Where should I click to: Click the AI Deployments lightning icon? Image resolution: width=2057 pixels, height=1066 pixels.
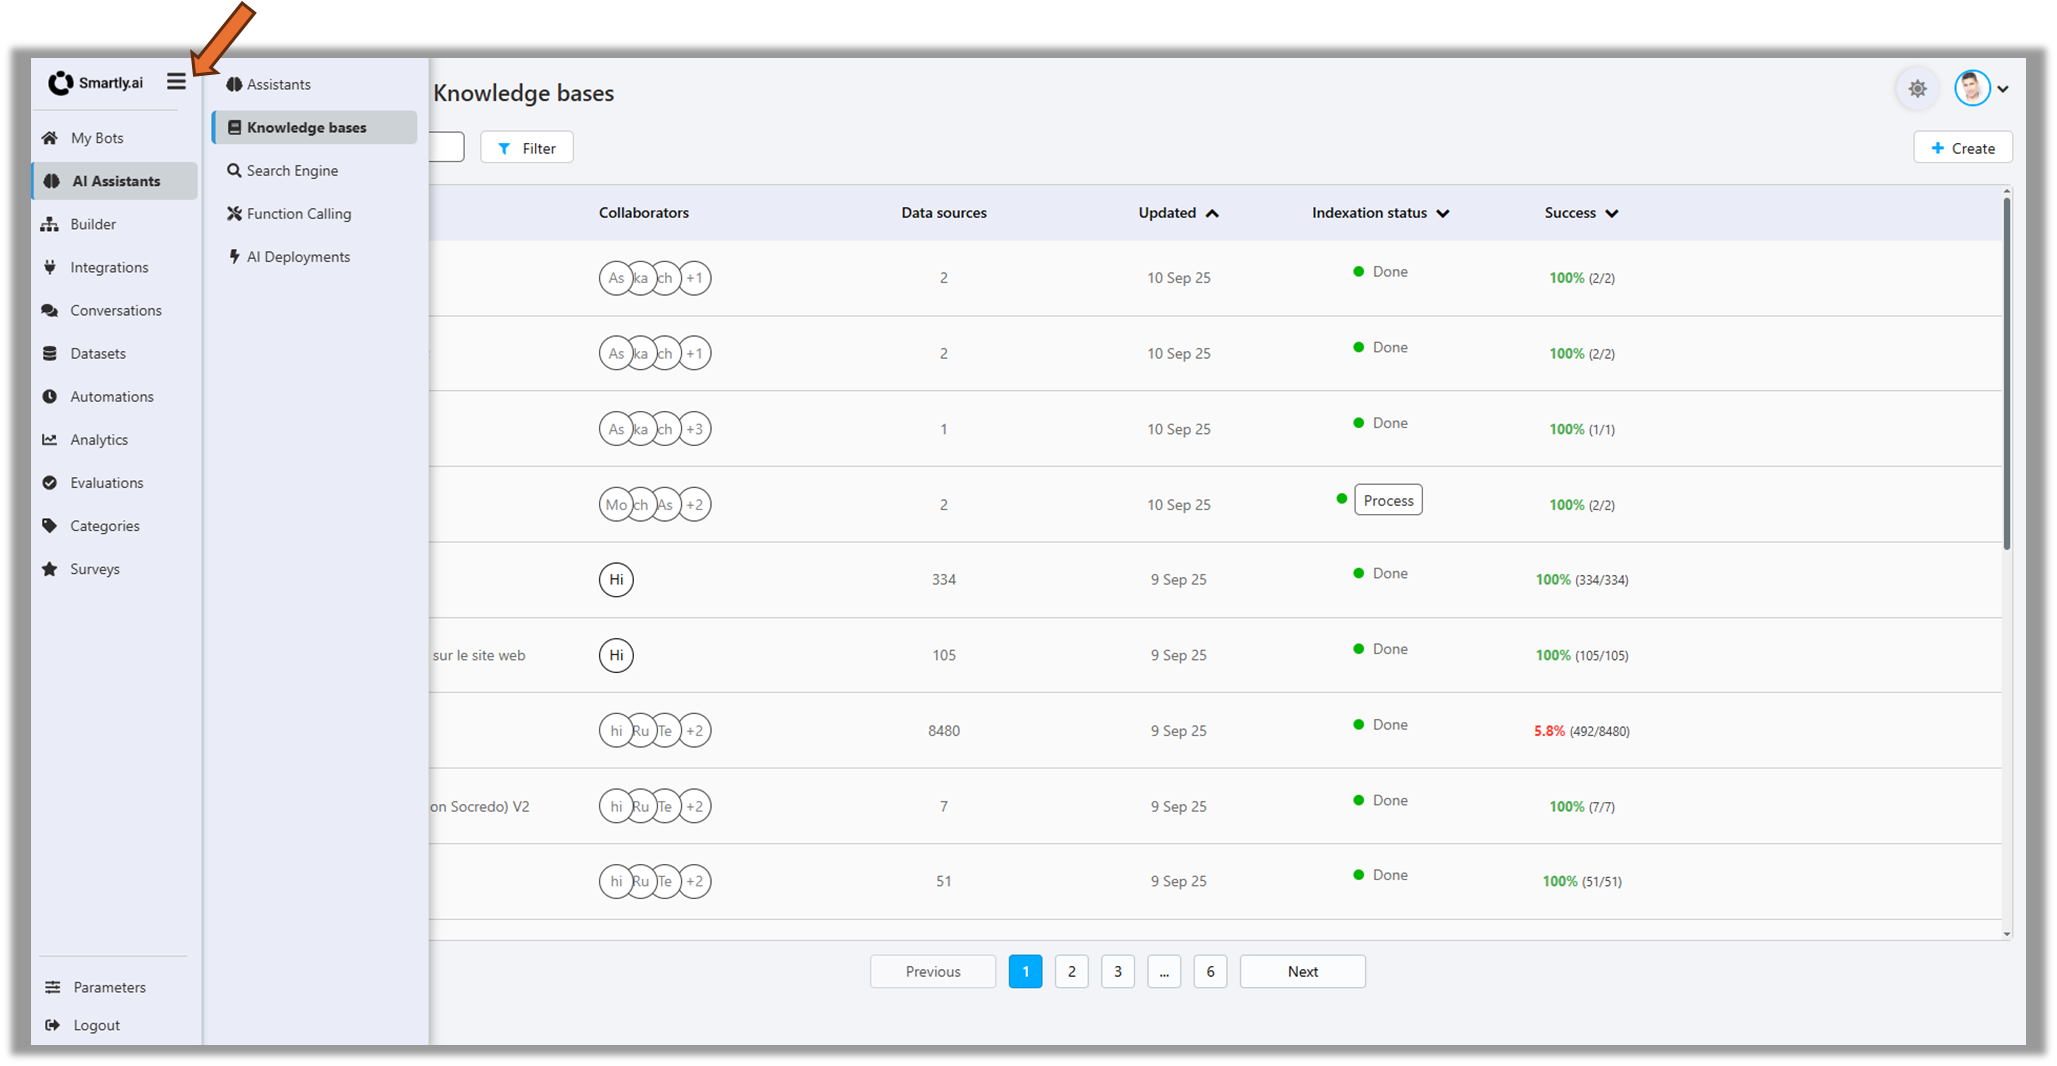click(234, 256)
